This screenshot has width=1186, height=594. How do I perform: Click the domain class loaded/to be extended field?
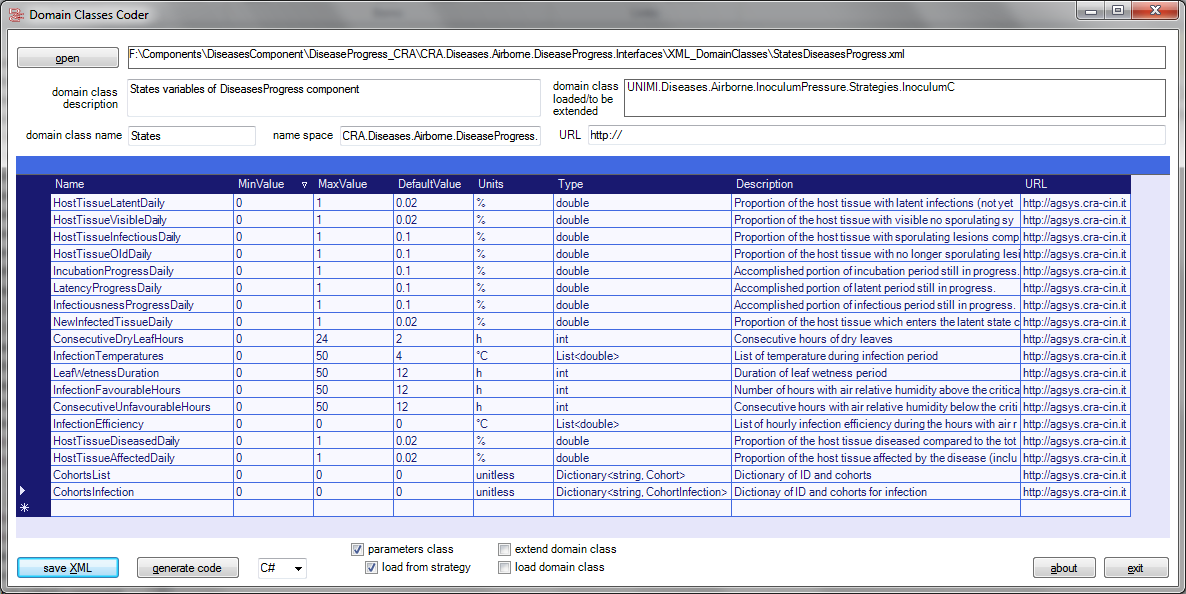coord(895,98)
